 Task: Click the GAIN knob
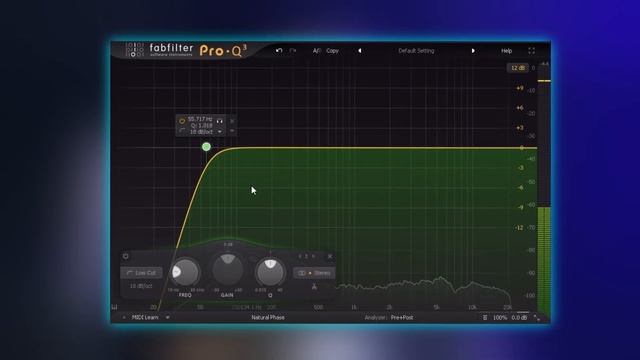click(x=227, y=270)
